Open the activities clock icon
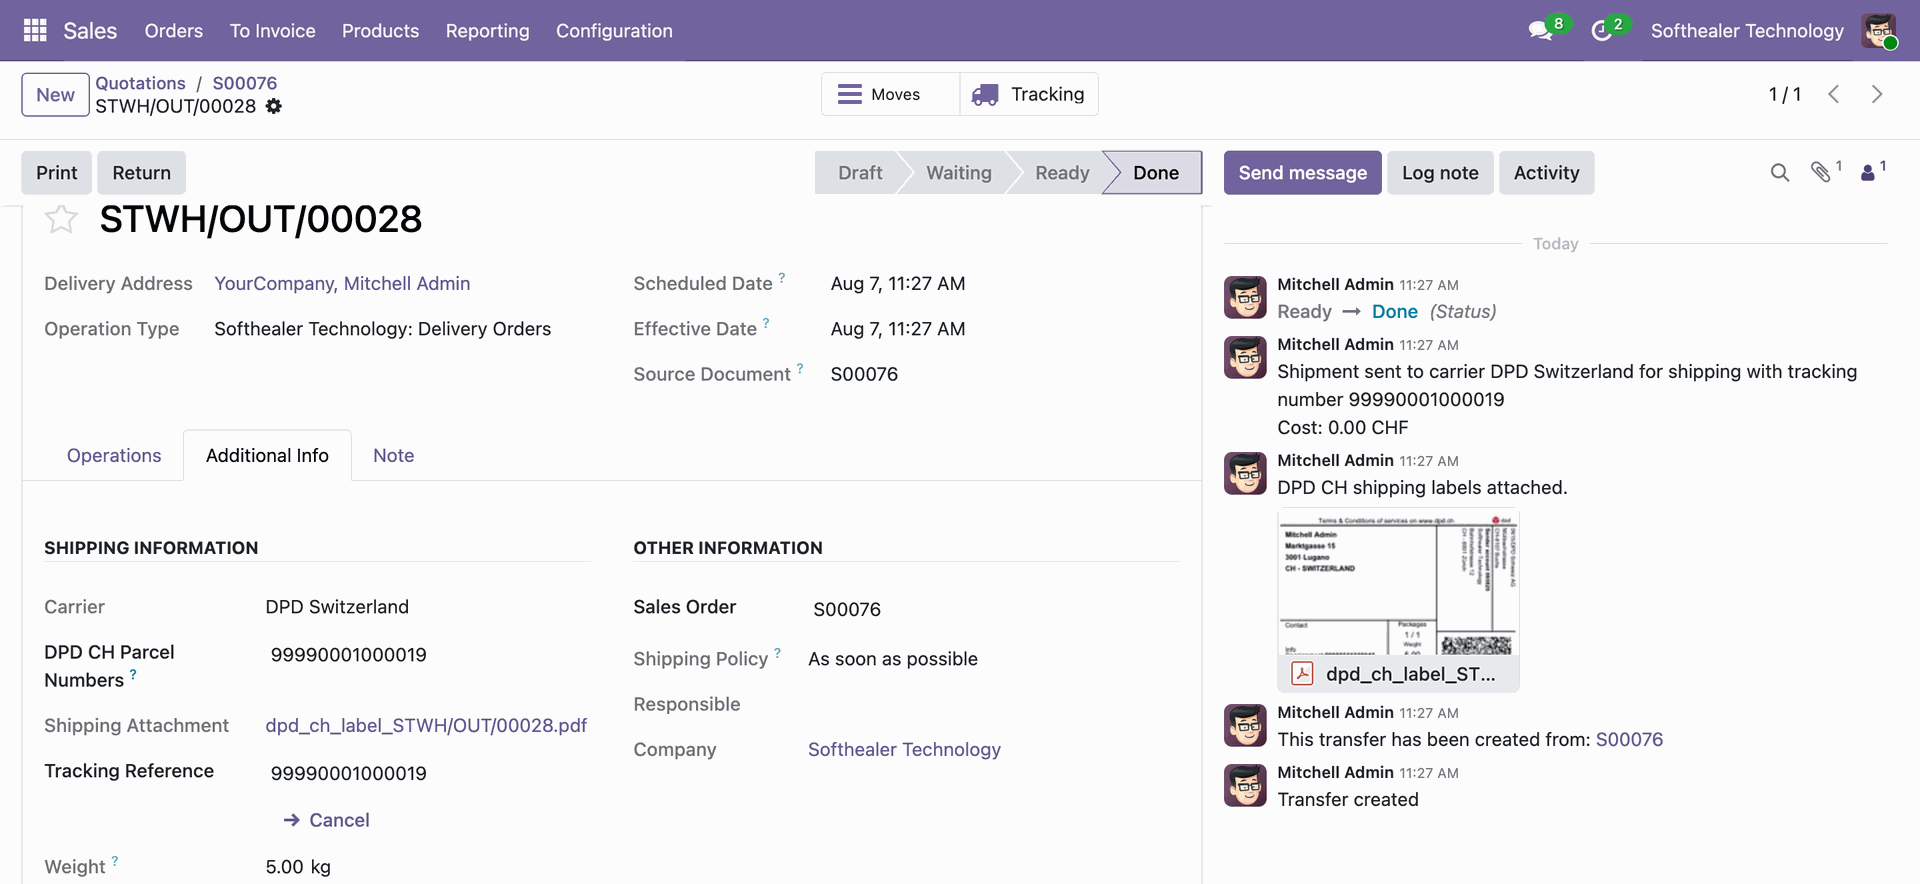Screen dimensions: 1920x884 point(1601,31)
